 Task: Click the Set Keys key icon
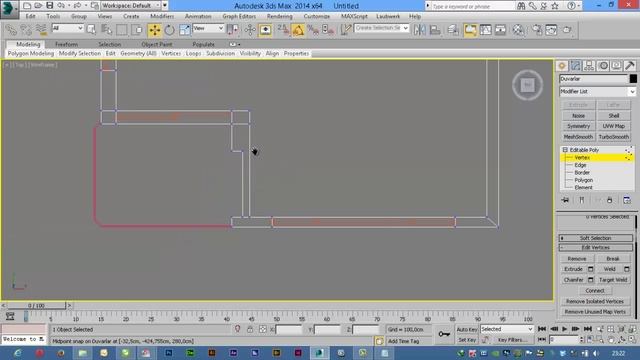(x=444, y=334)
